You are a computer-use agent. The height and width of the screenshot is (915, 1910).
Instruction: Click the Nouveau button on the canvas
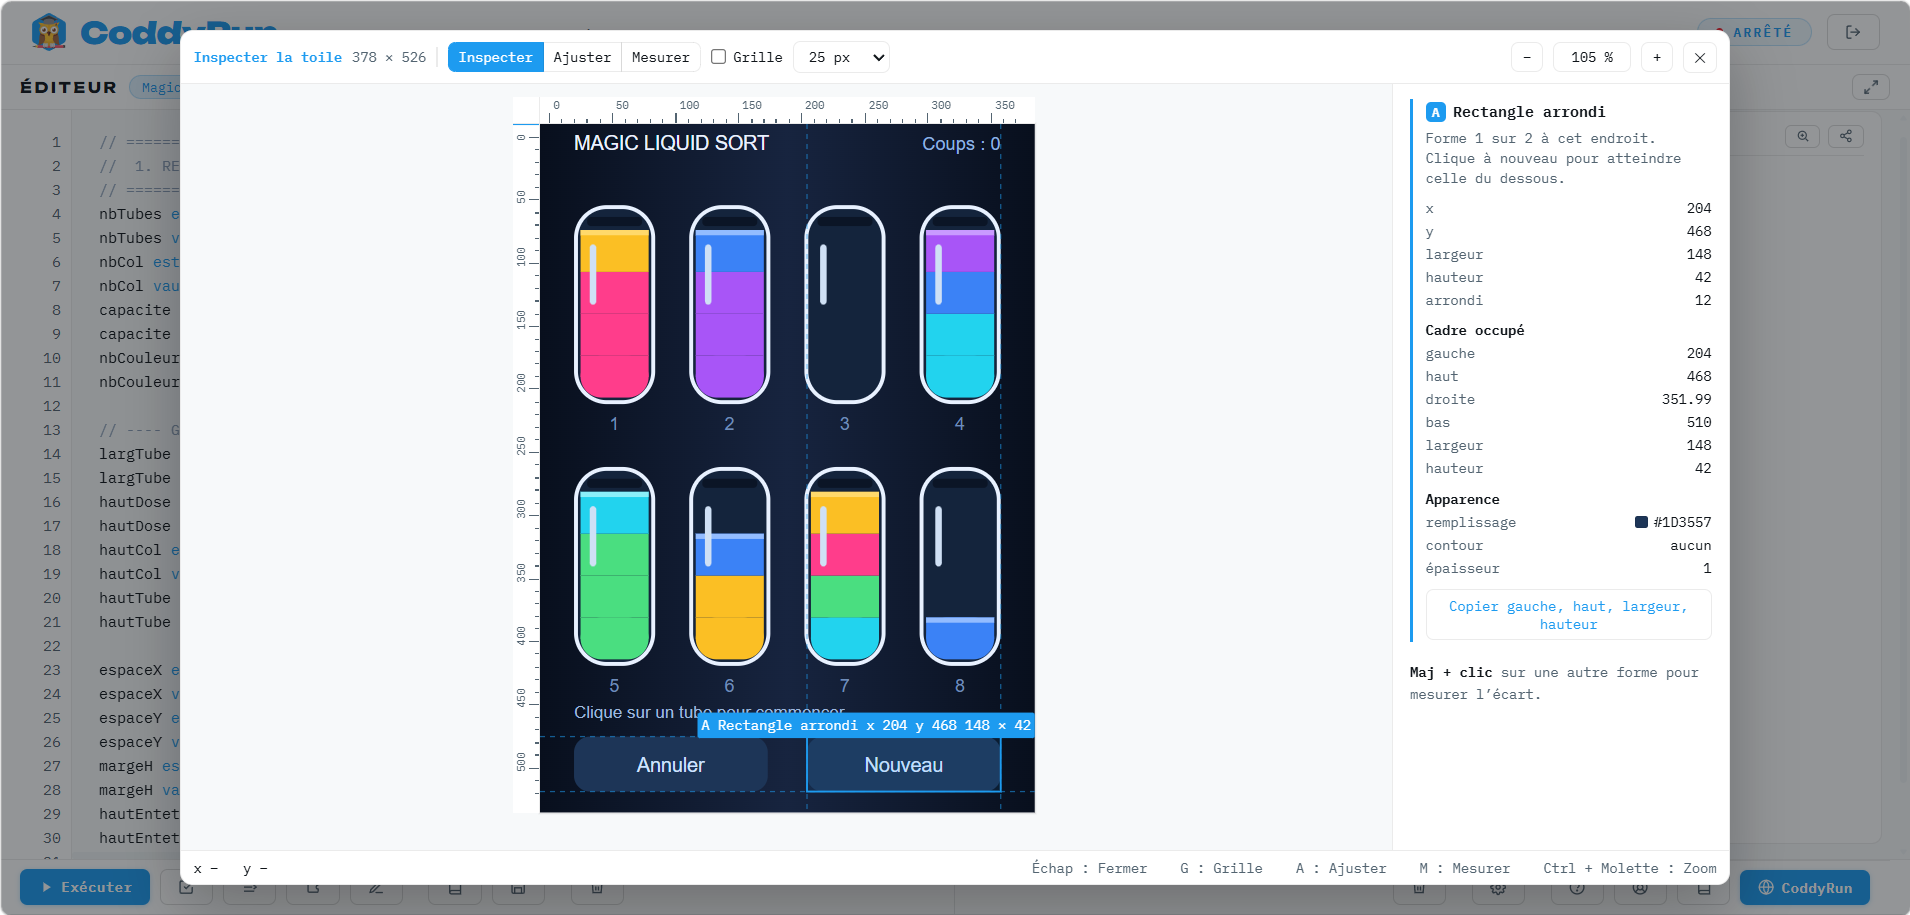pos(903,764)
